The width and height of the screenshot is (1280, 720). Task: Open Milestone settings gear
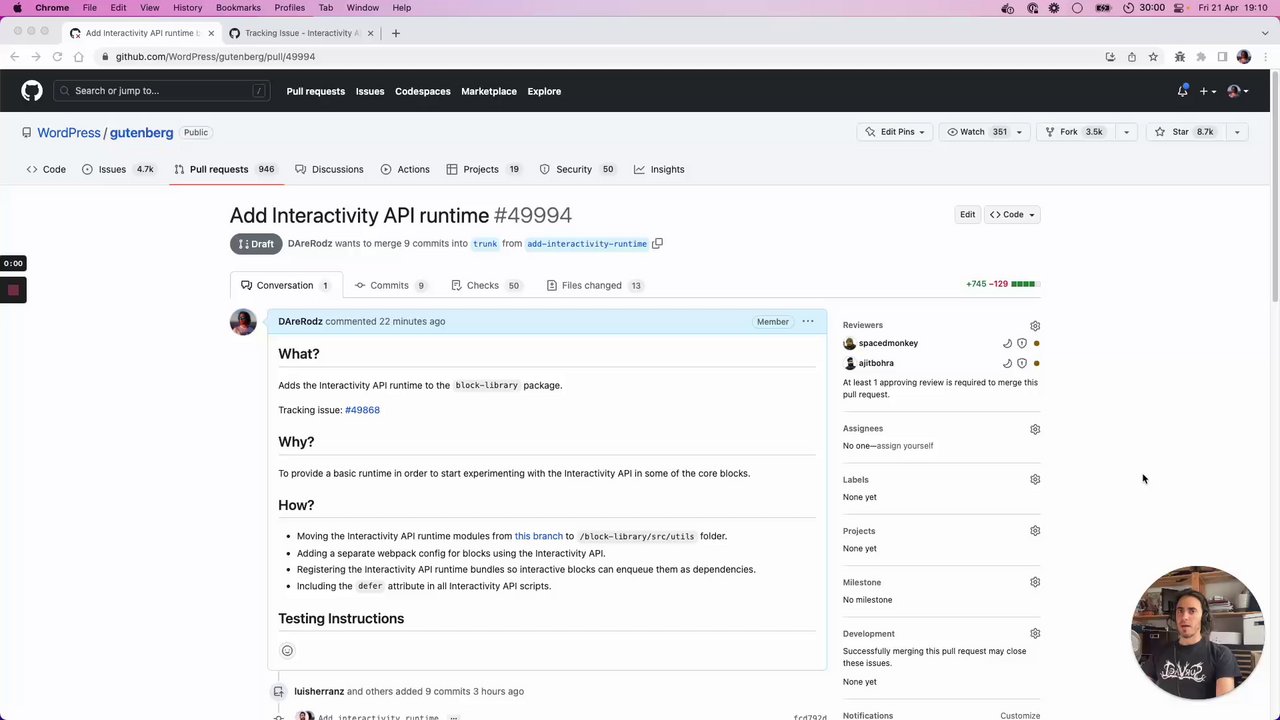coord(1035,582)
